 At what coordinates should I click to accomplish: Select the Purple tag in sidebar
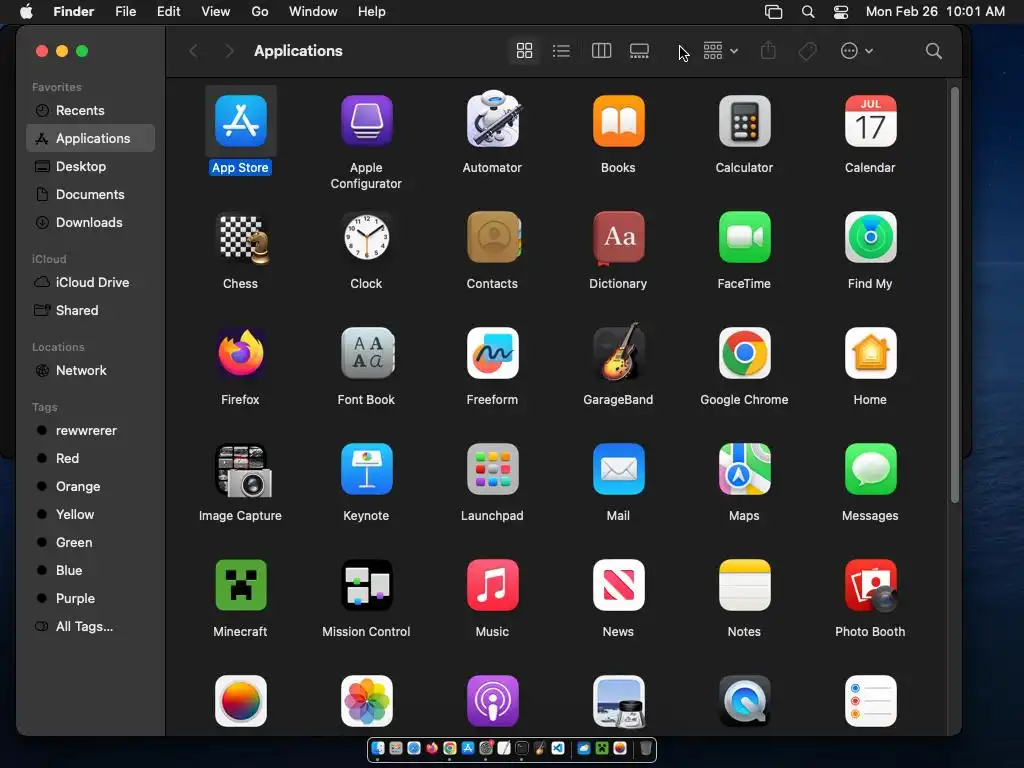[91, 598]
